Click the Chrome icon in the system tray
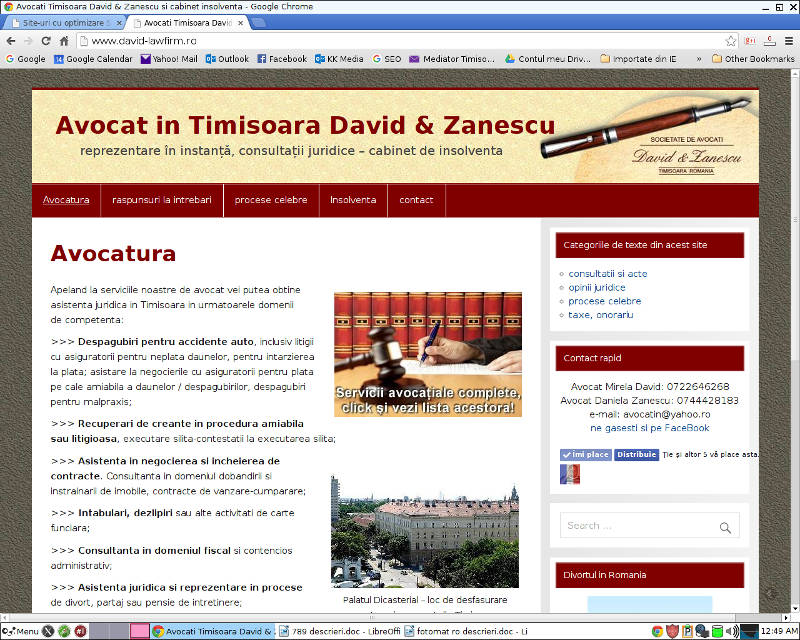The image size is (800, 640). [657, 631]
